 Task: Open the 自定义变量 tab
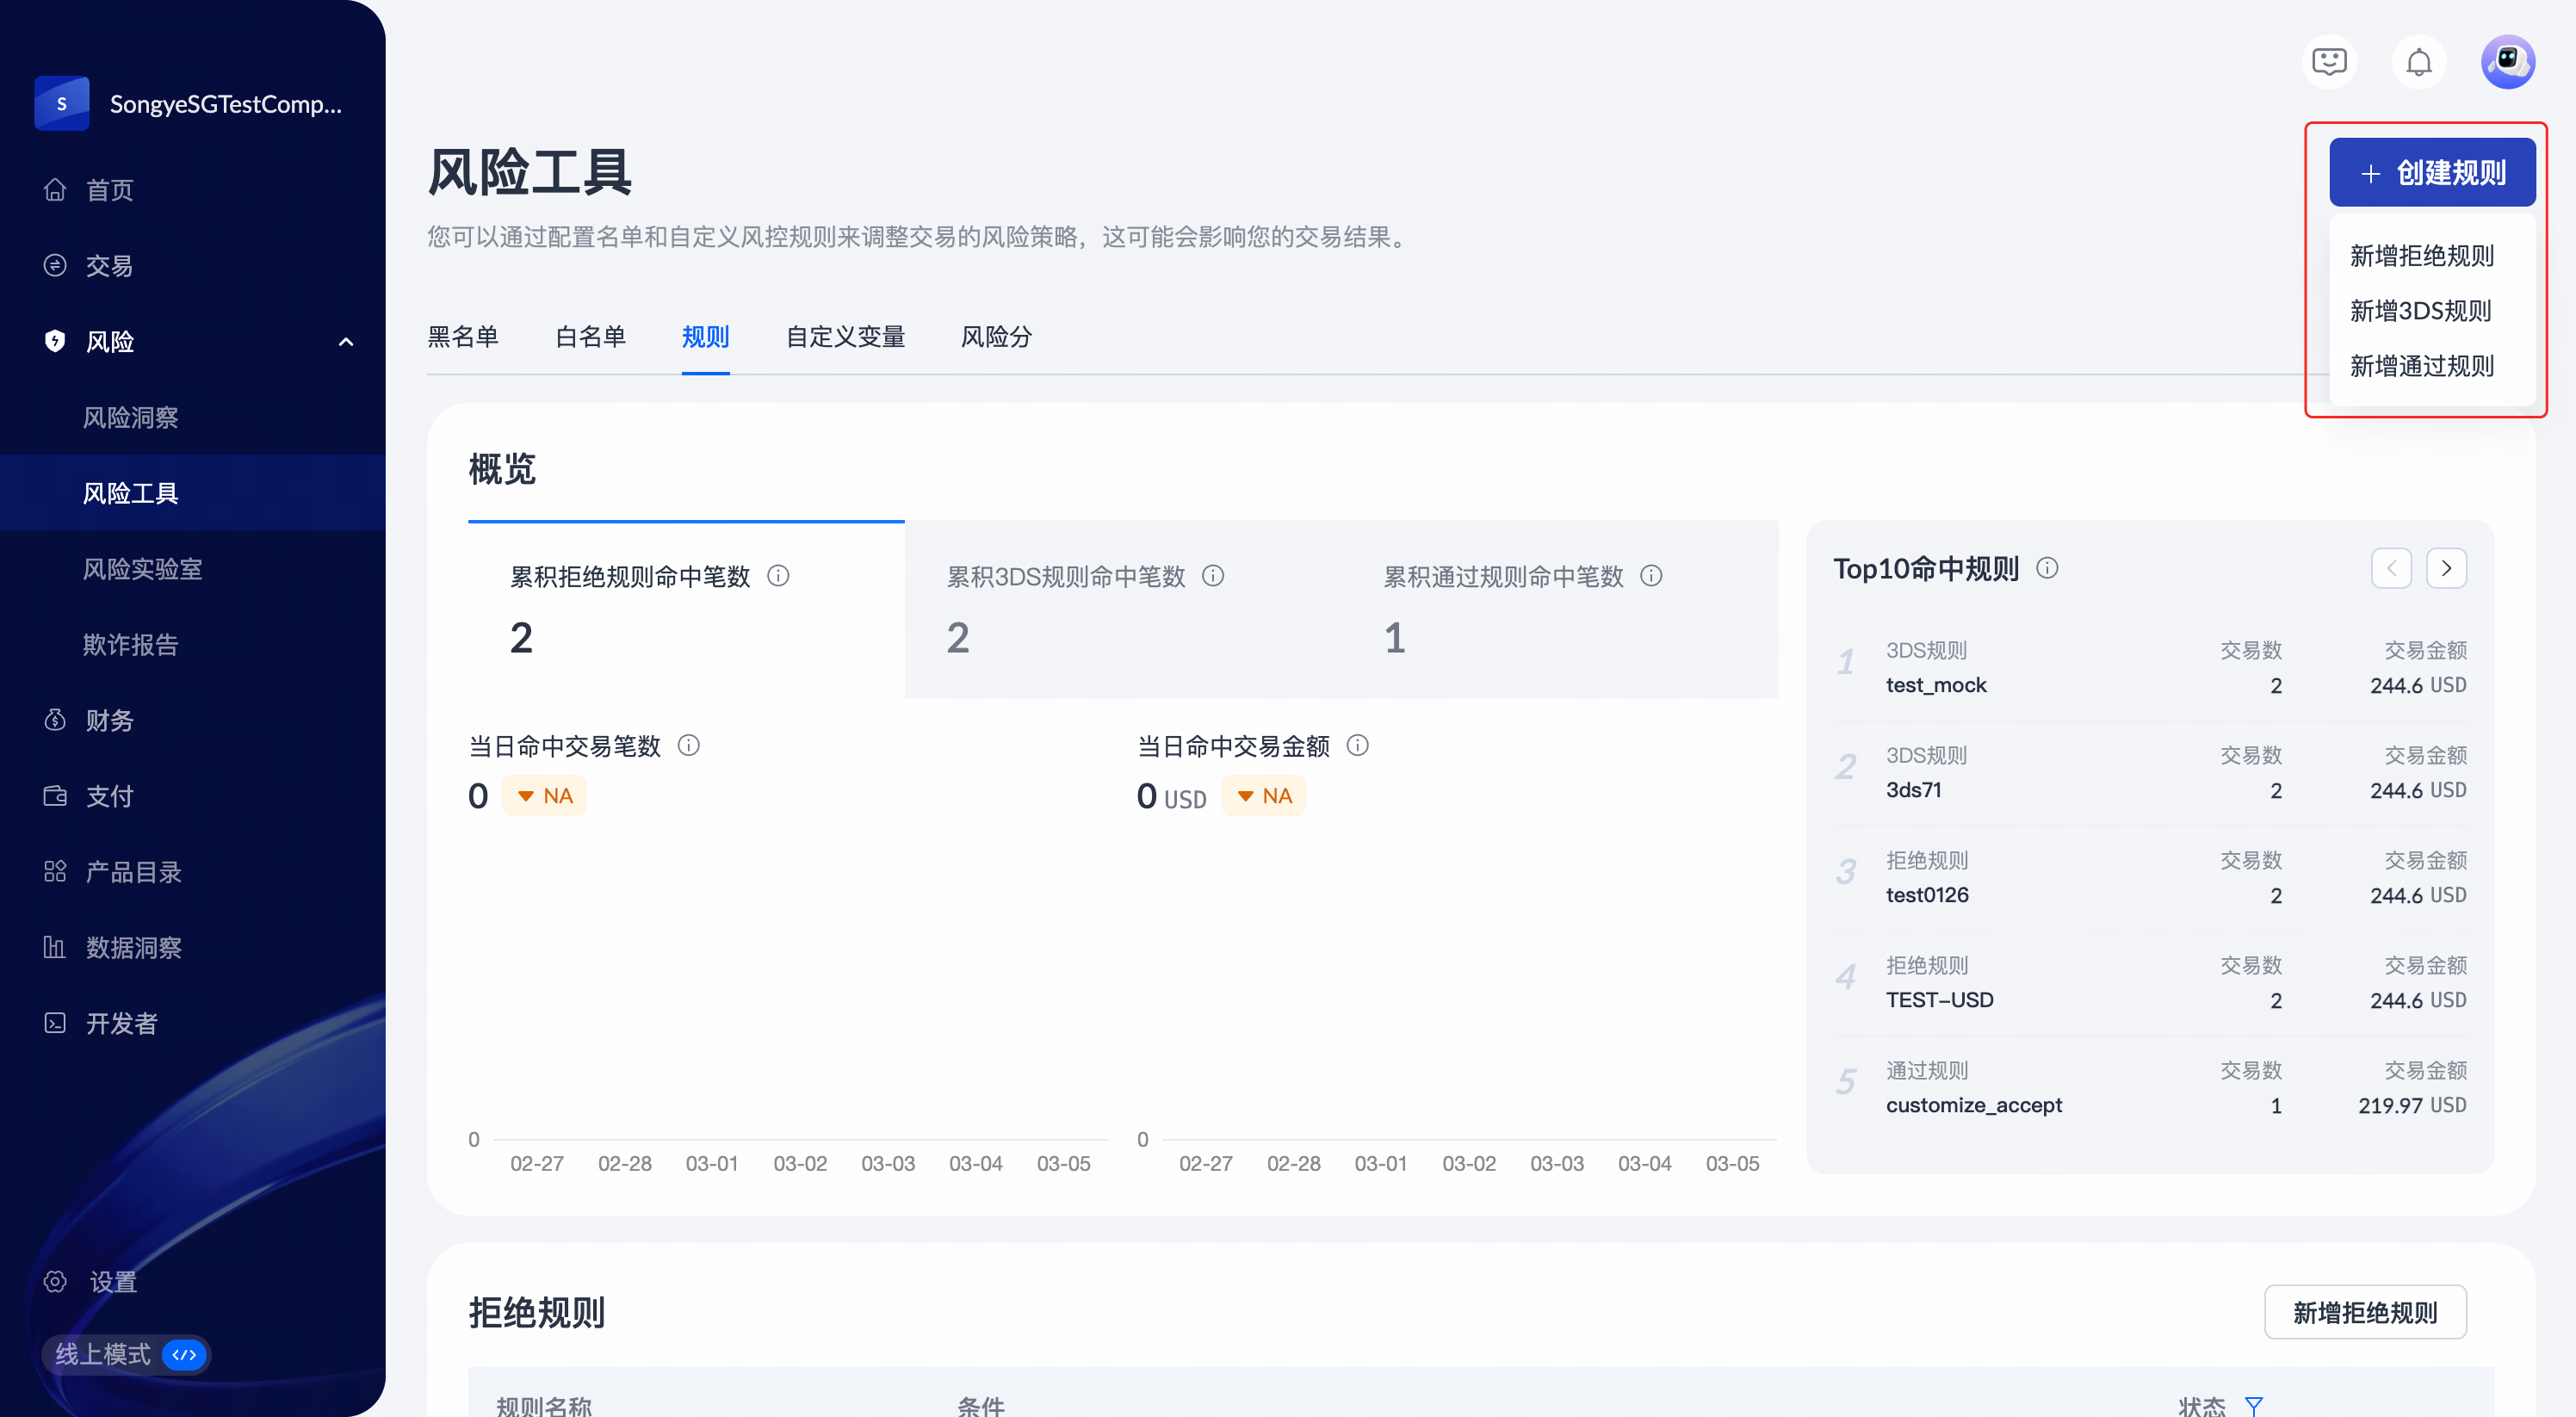(845, 337)
